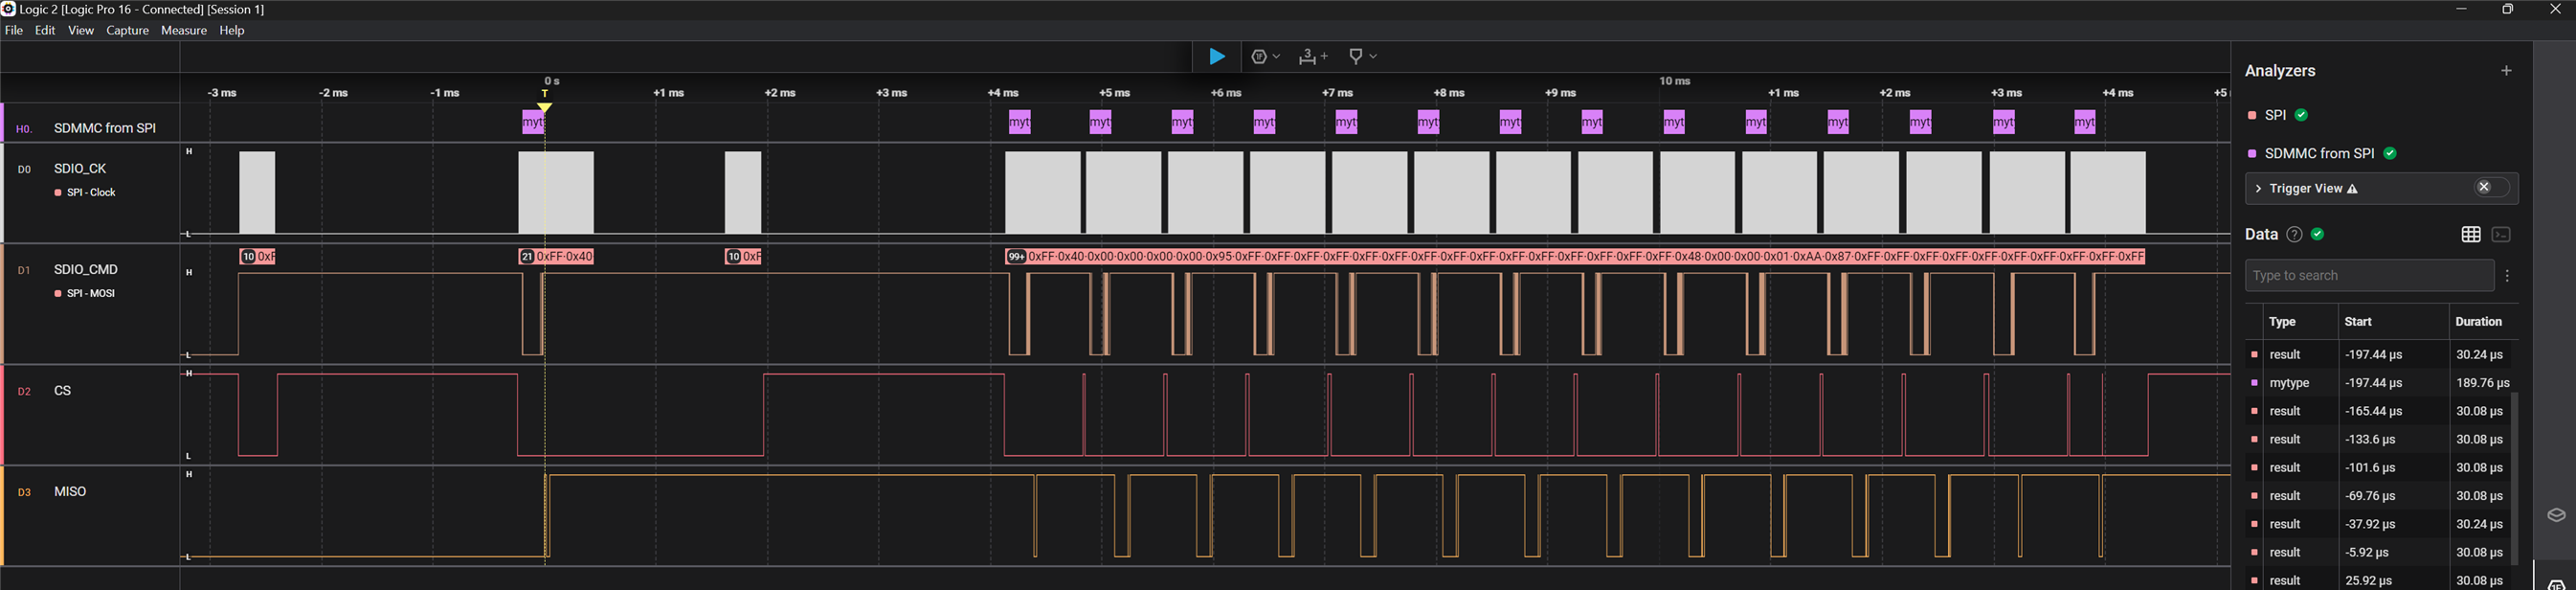Focus the Type to search field
This screenshot has height=590, width=2576.
coord(2369,275)
